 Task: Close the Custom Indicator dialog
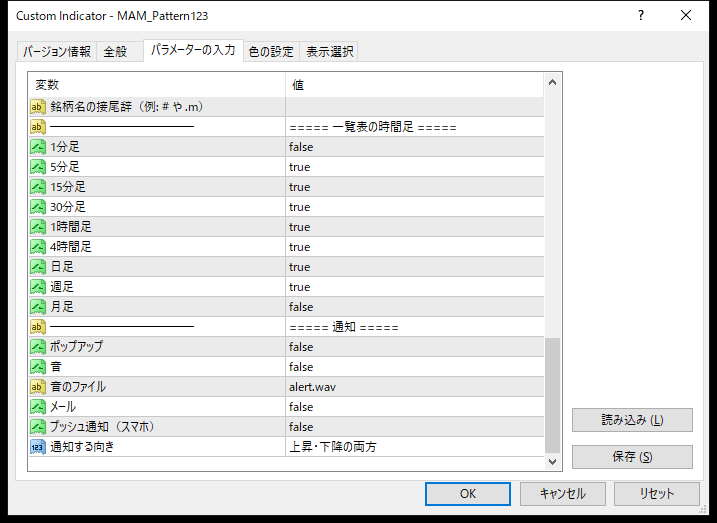click(x=686, y=16)
